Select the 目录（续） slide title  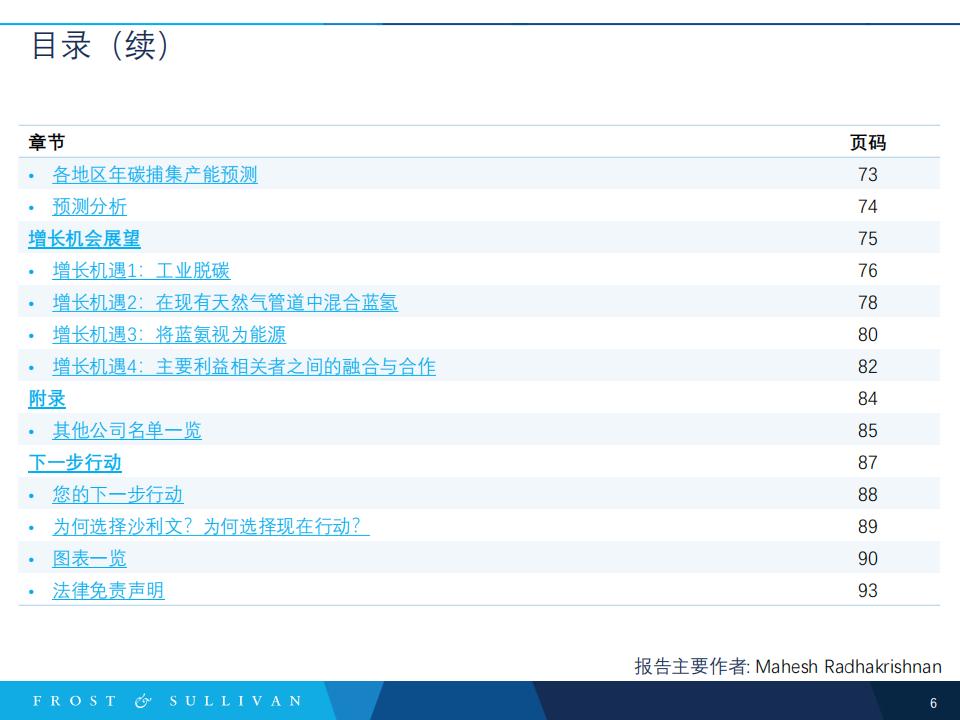pos(100,45)
